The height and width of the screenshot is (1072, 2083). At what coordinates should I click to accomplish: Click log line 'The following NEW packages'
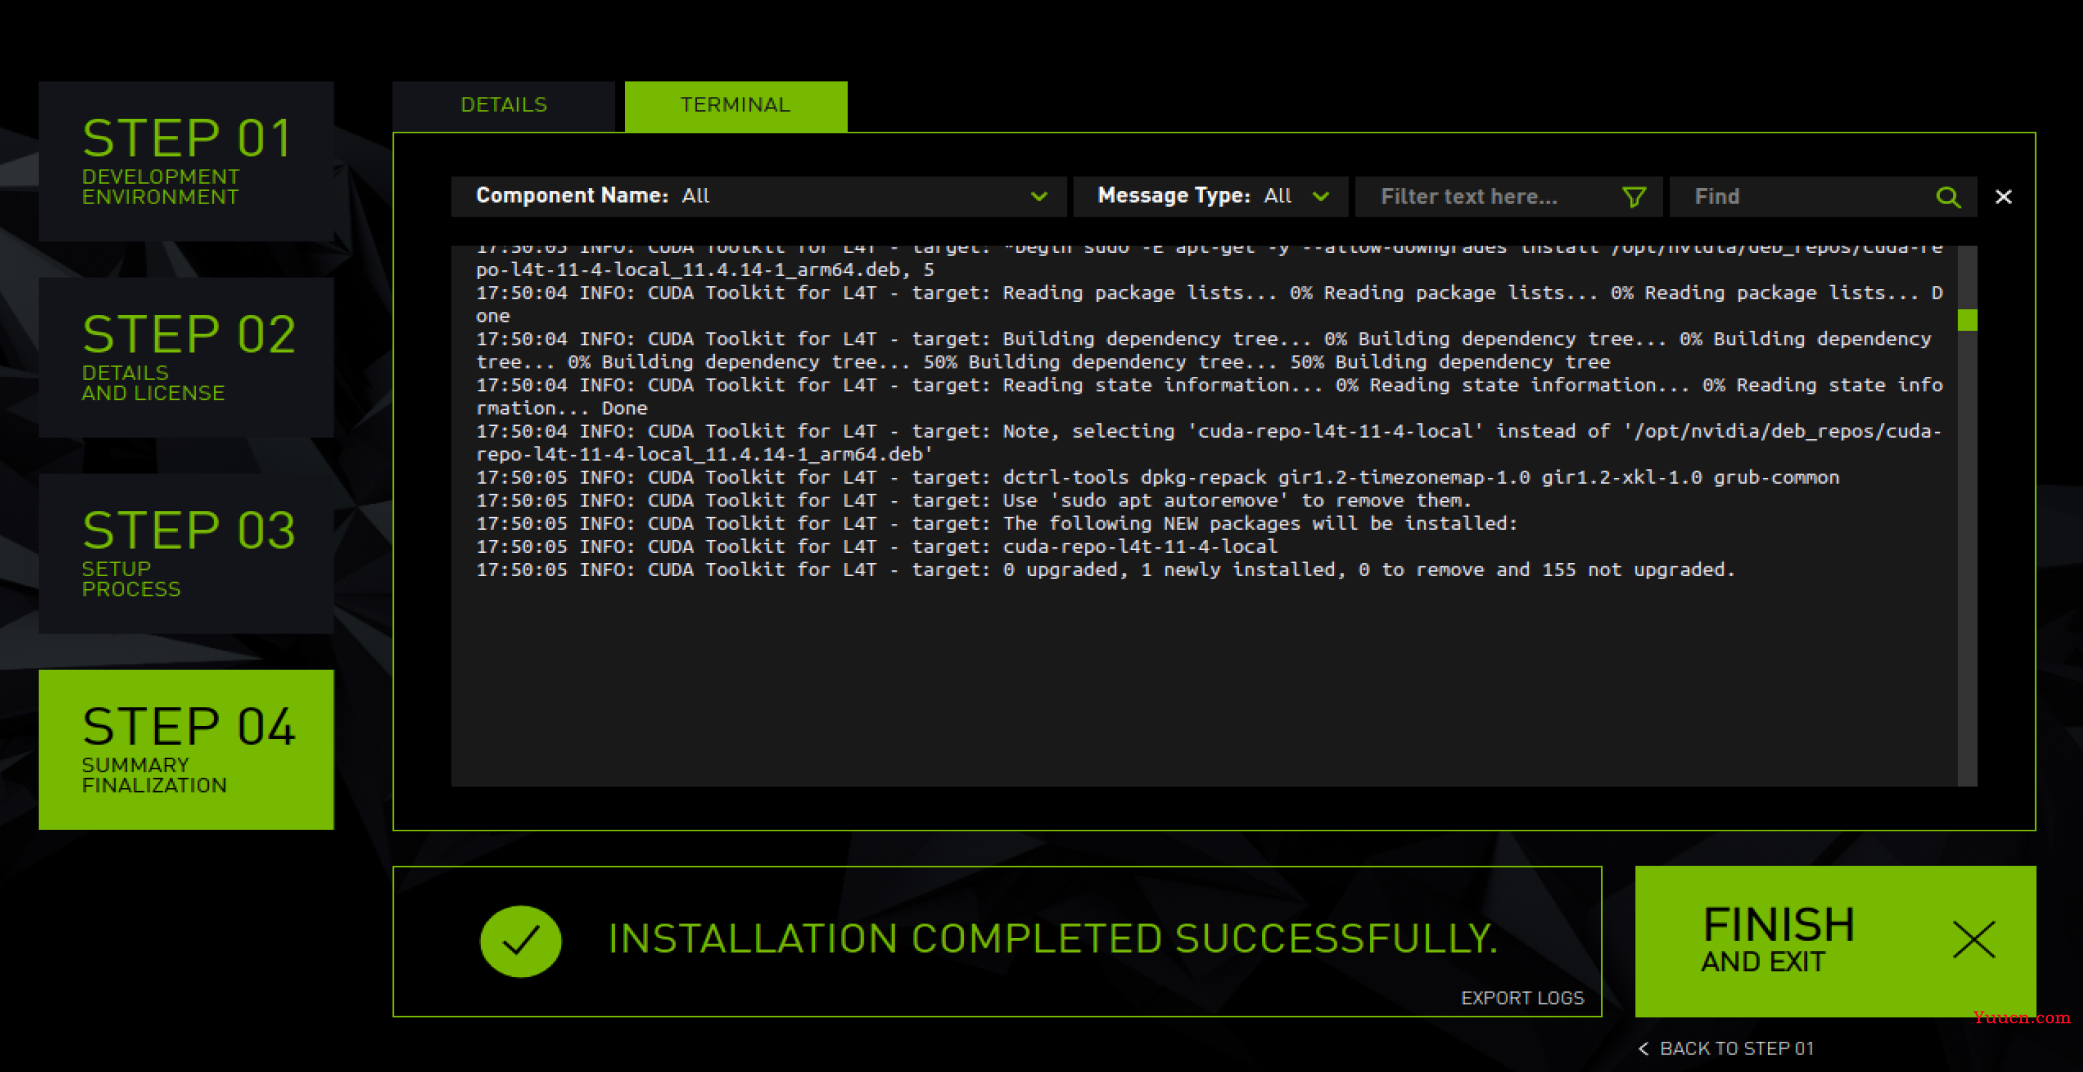[996, 523]
